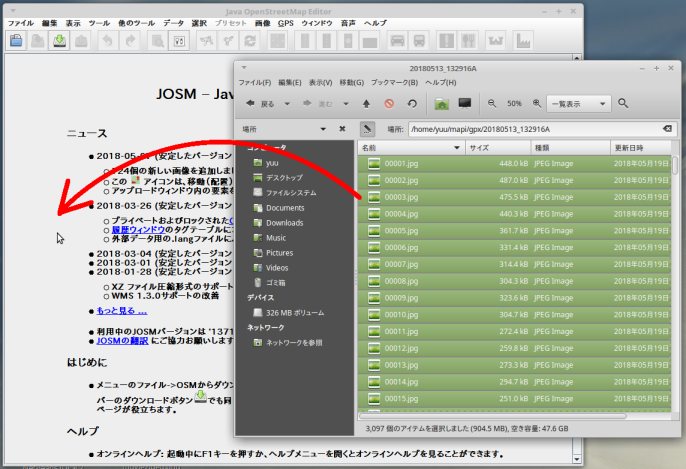Image resolution: width=686 pixels, height=469 pixels.
Task: Reload the folder in file manager
Action: tap(412, 104)
